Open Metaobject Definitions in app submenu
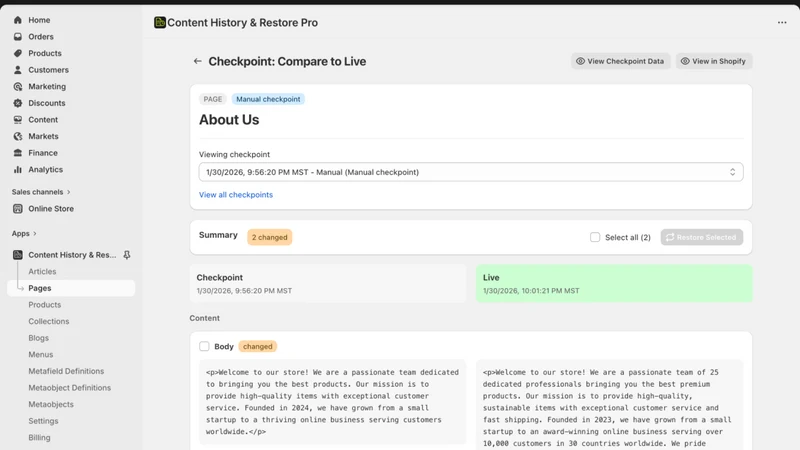800x450 pixels. click(70, 388)
